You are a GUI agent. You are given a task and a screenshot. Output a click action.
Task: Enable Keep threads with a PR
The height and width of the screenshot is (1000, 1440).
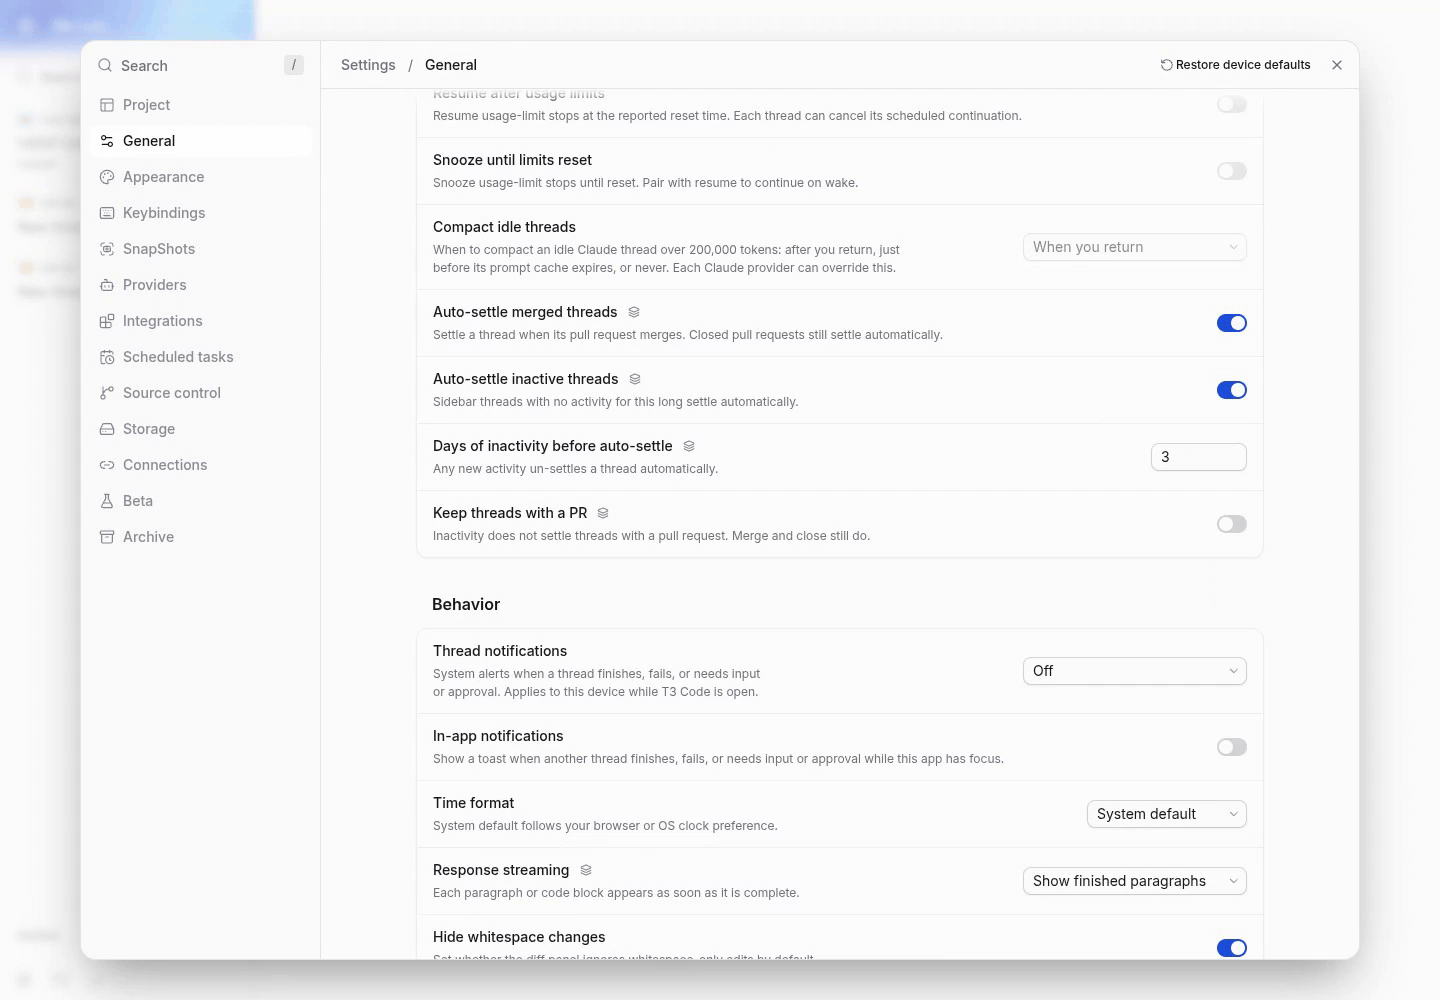[x=1232, y=524]
